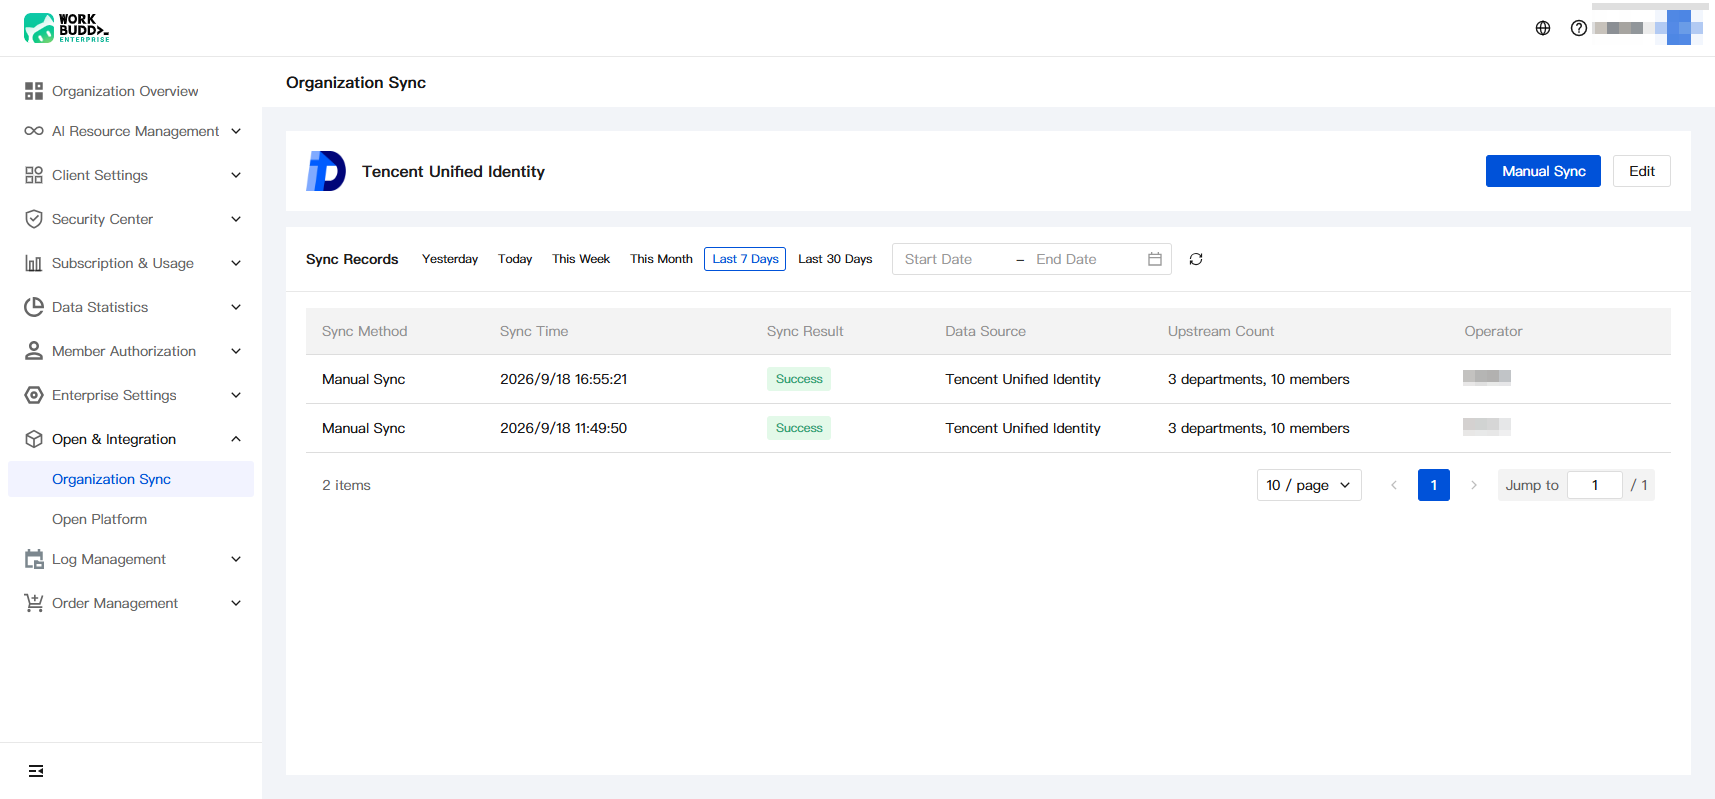The height and width of the screenshot is (799, 1715).
Task: Open the language globe icon
Action: [1543, 28]
